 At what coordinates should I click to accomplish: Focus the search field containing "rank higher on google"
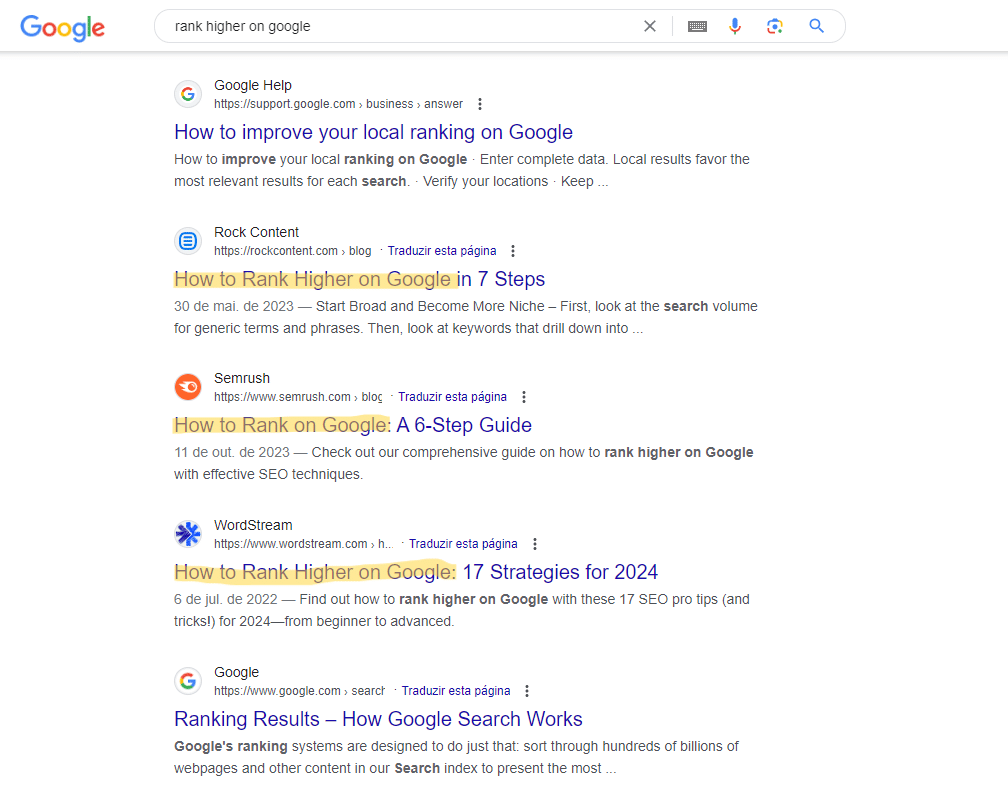[x=400, y=26]
